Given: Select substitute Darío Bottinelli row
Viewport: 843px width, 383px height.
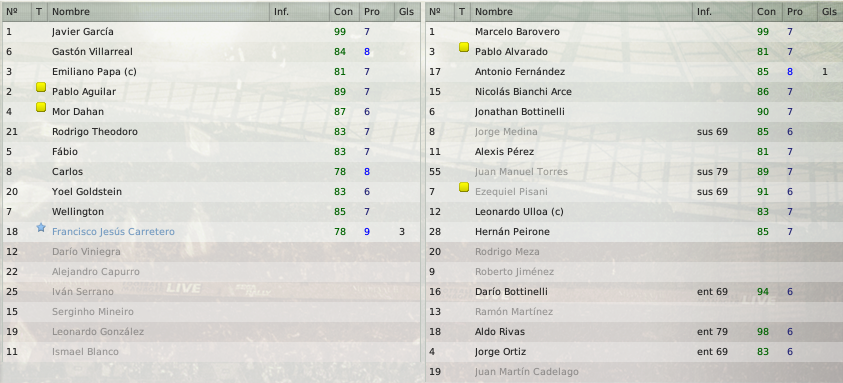Looking at the screenshot, I should [x=634, y=292].
